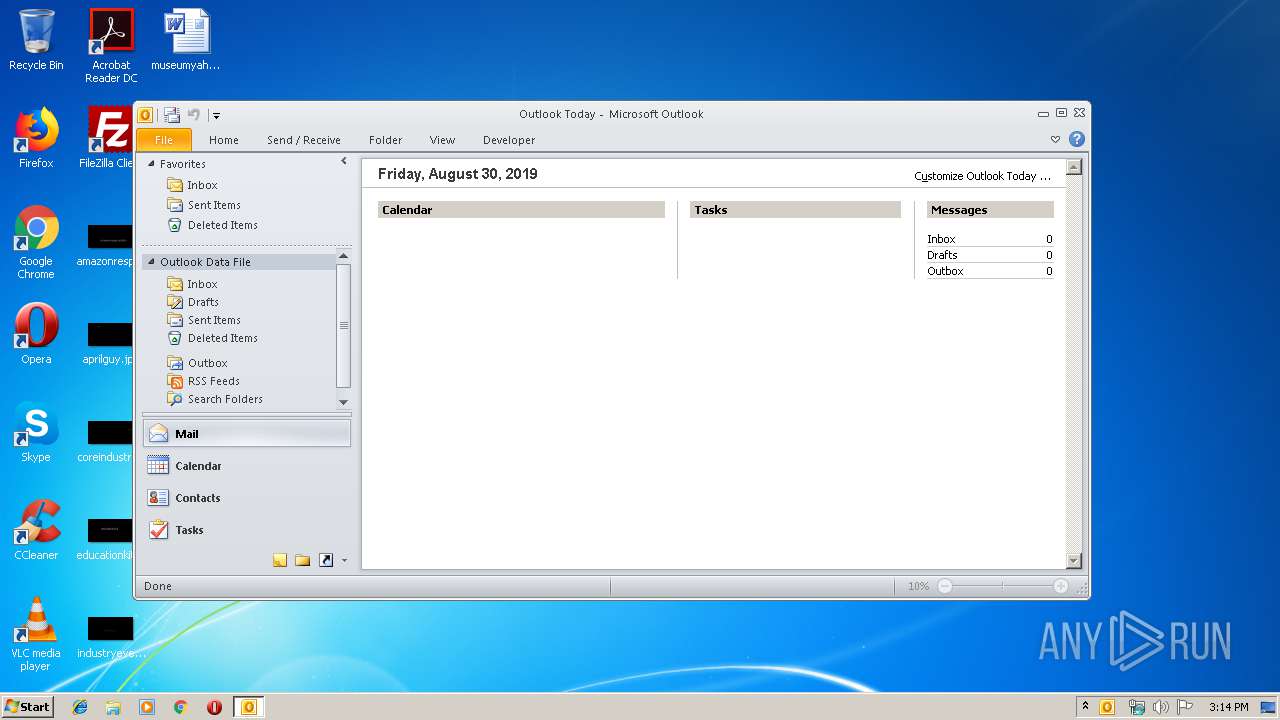Select Acrobat Reader DC desktop shortcut
1280x720 pixels.
point(111,46)
